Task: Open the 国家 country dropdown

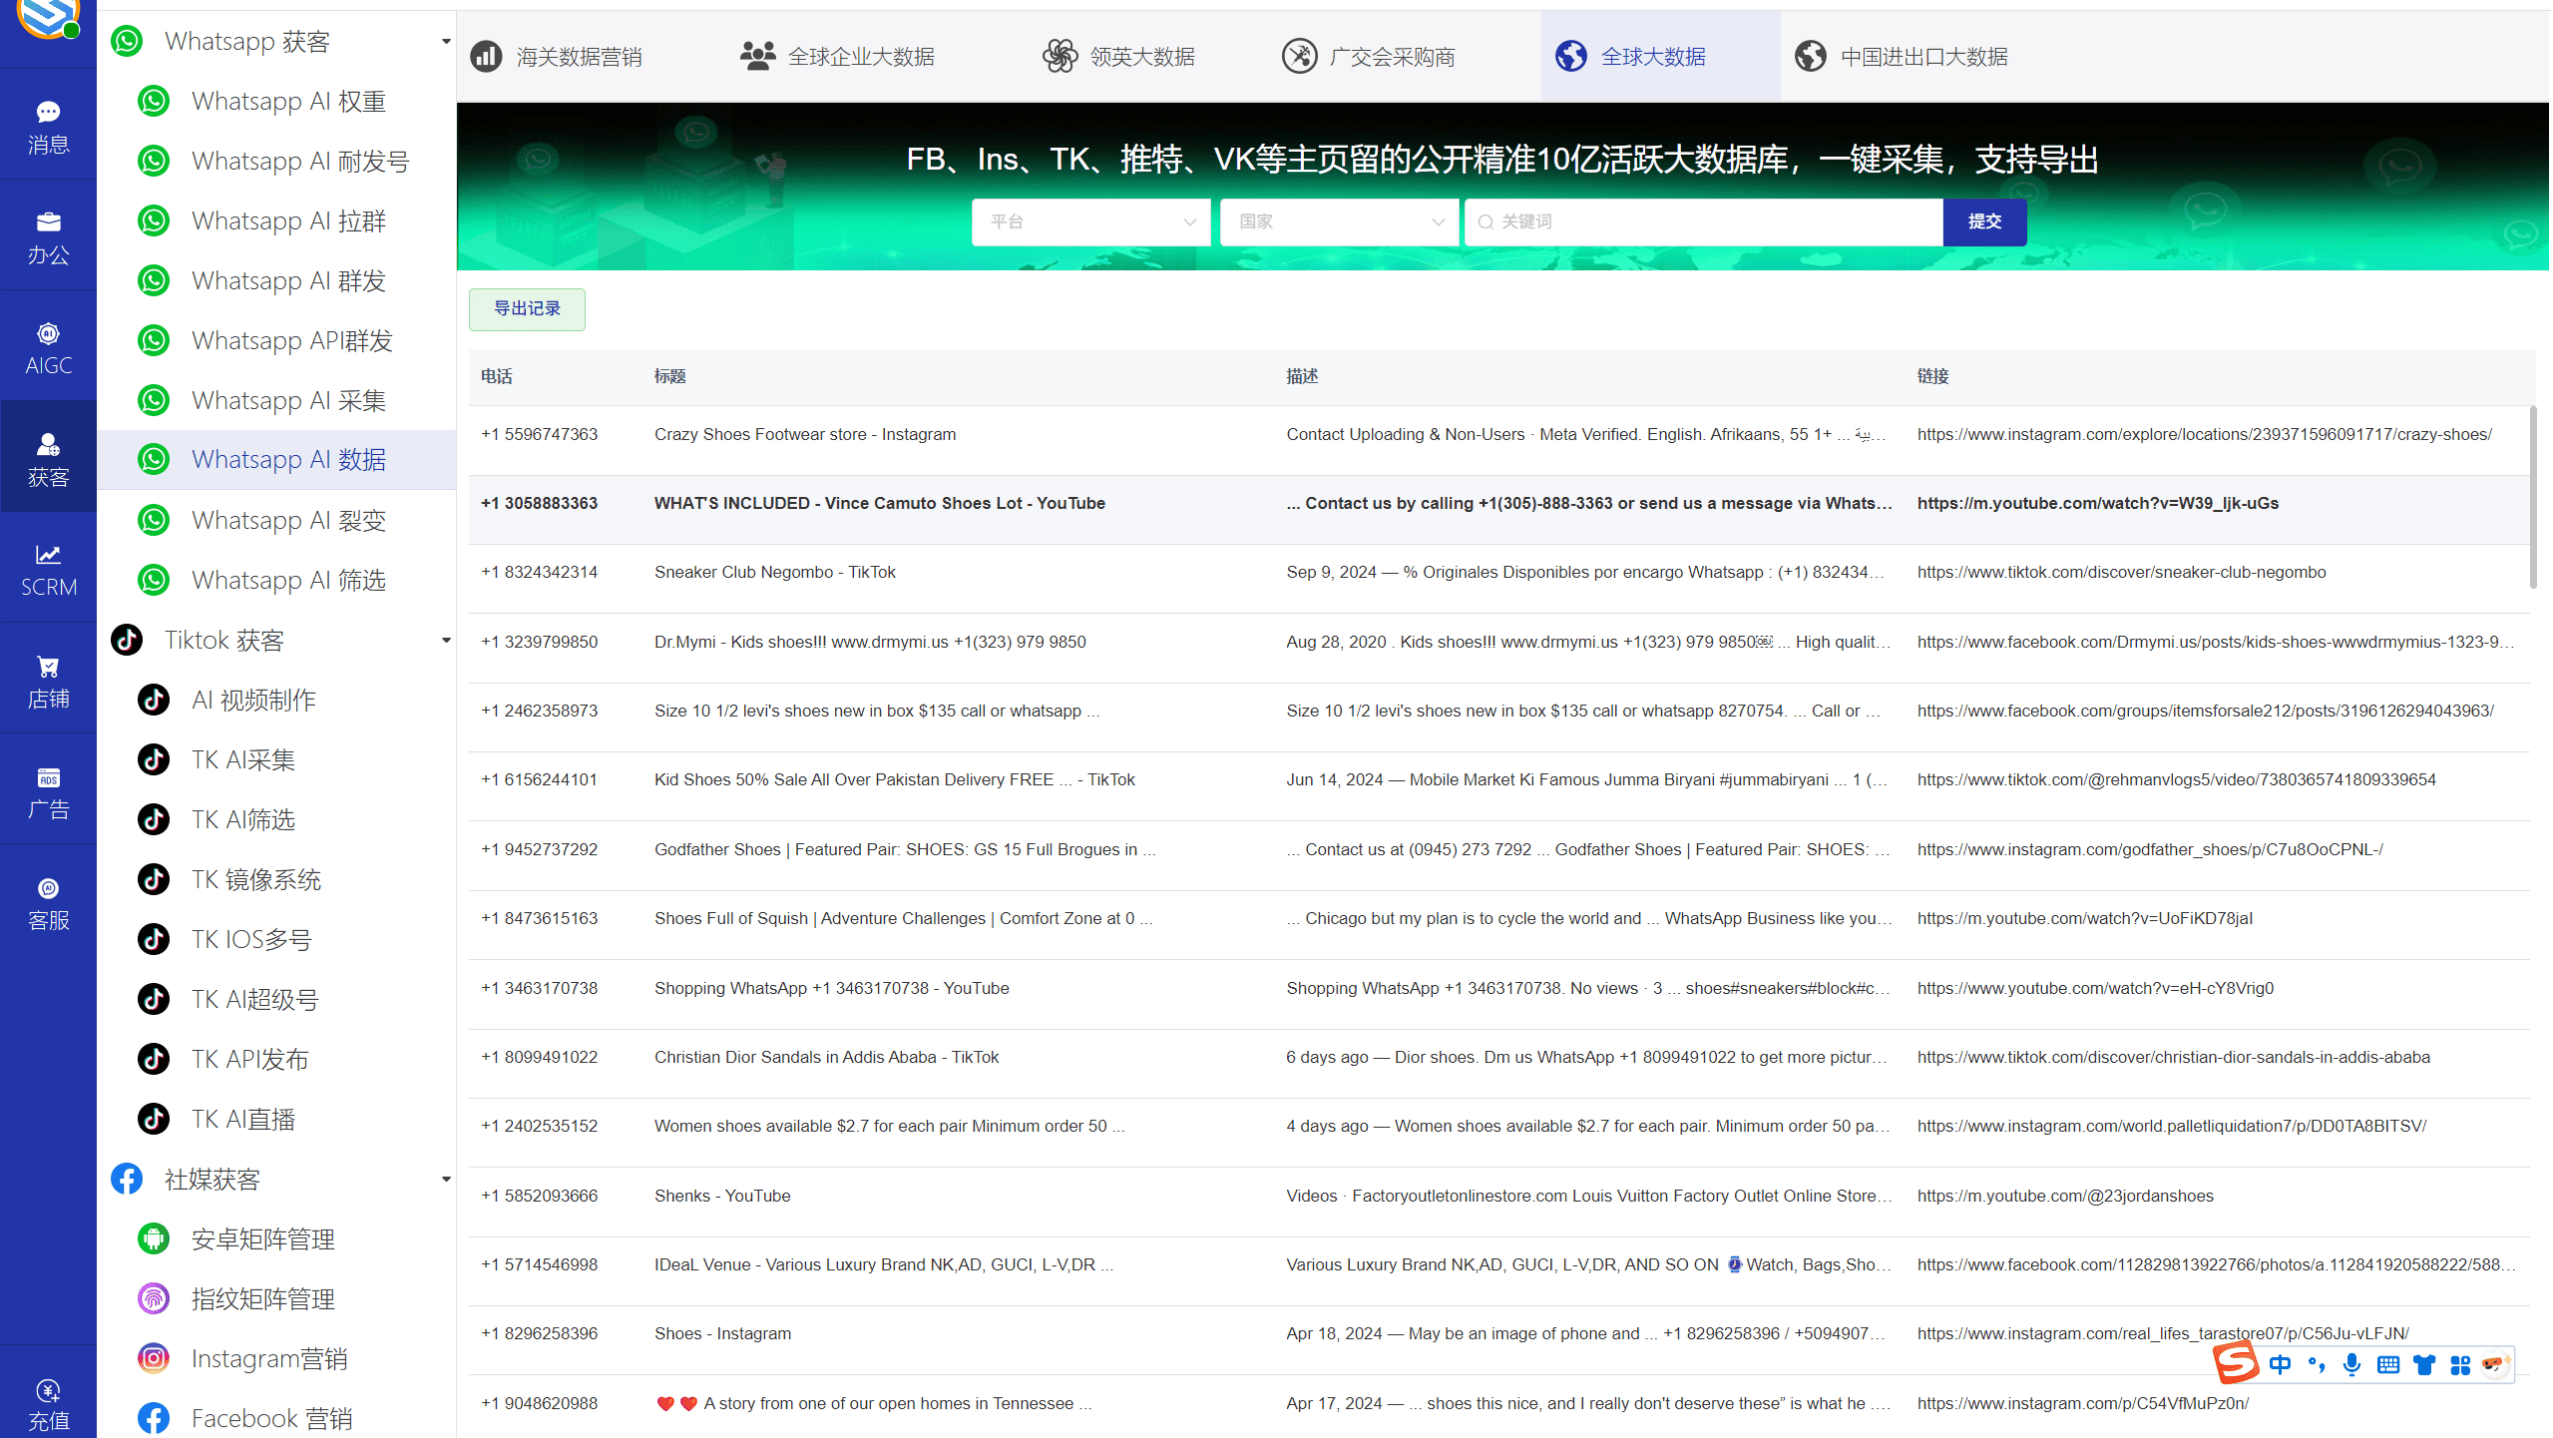Action: pos(1338,221)
